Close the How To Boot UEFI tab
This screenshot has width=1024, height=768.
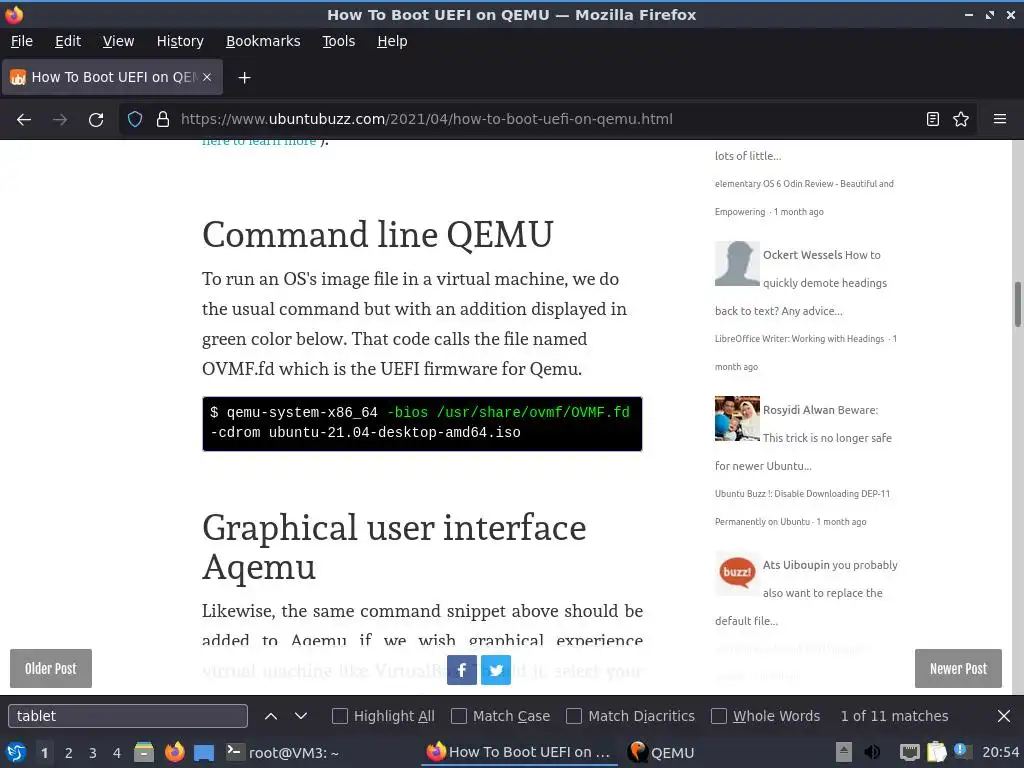point(207,77)
